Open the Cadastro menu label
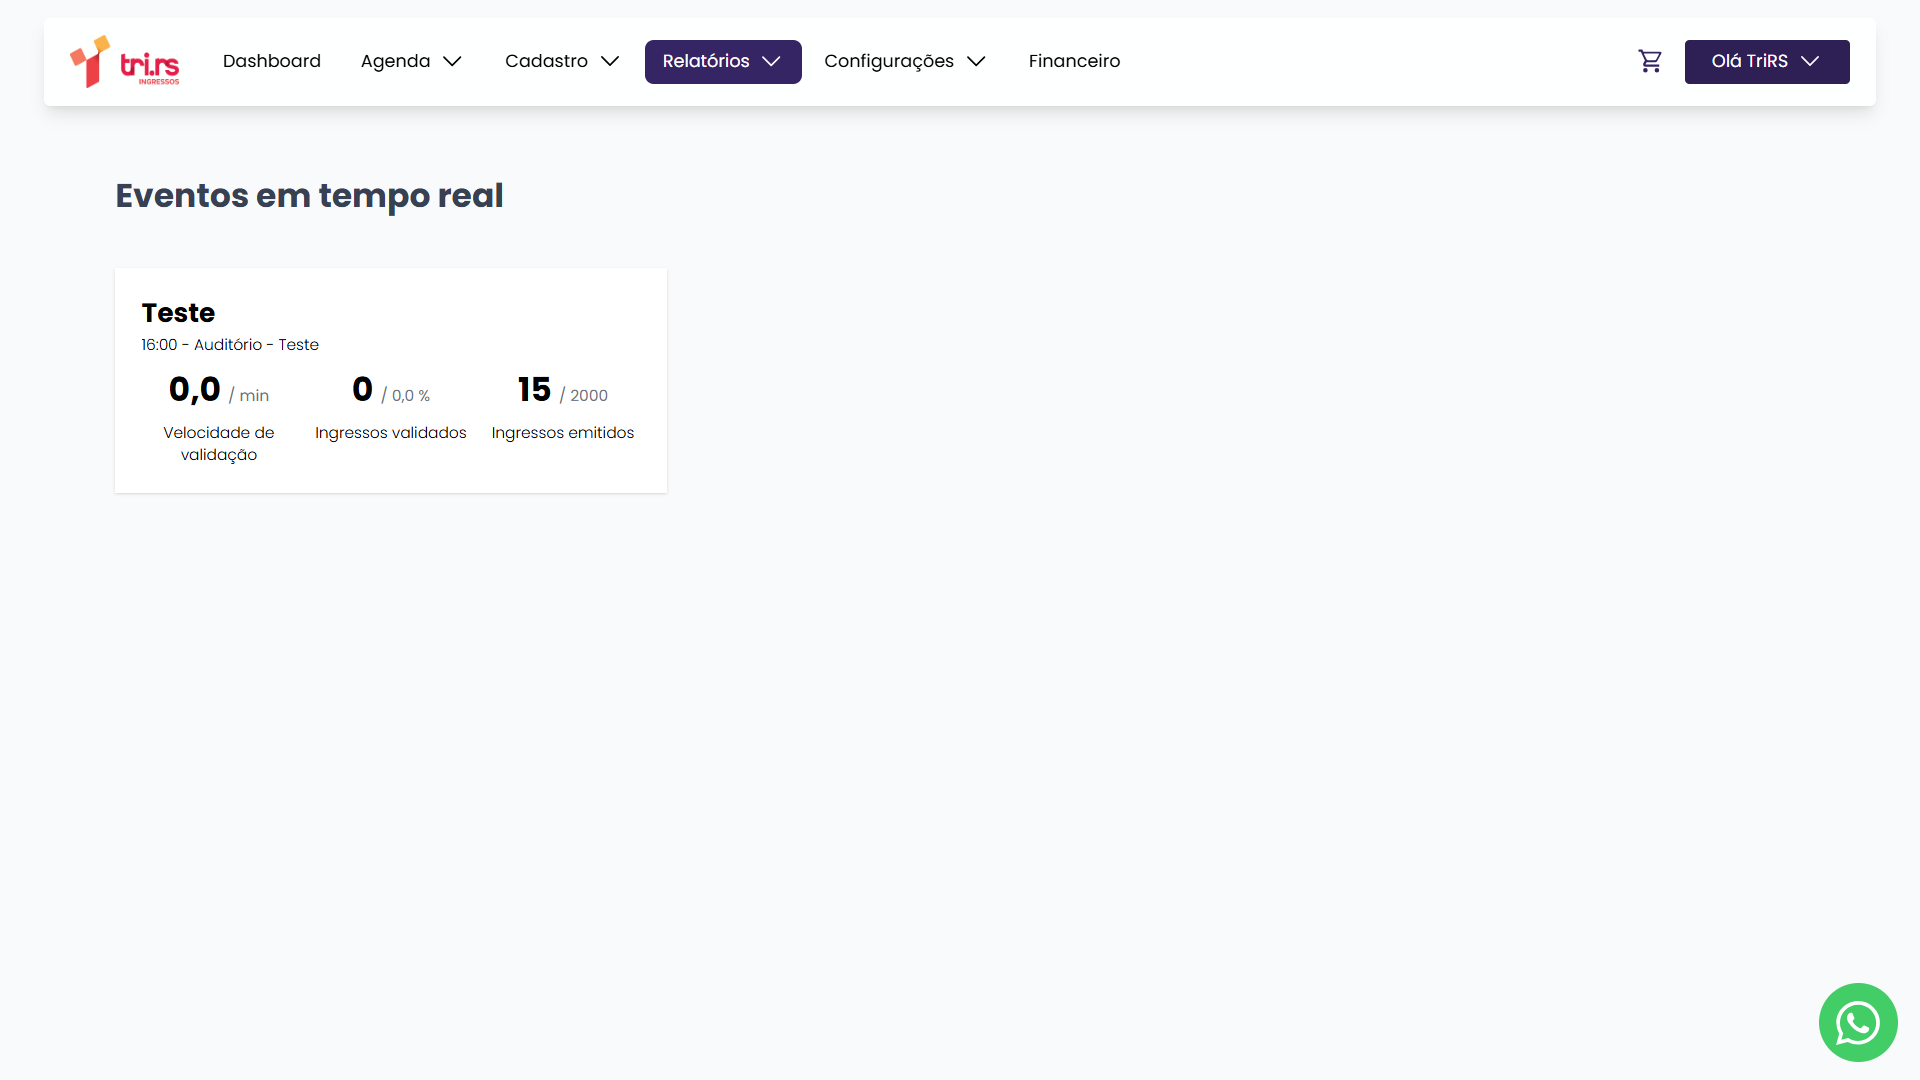The height and width of the screenshot is (1080, 1920). [x=546, y=62]
